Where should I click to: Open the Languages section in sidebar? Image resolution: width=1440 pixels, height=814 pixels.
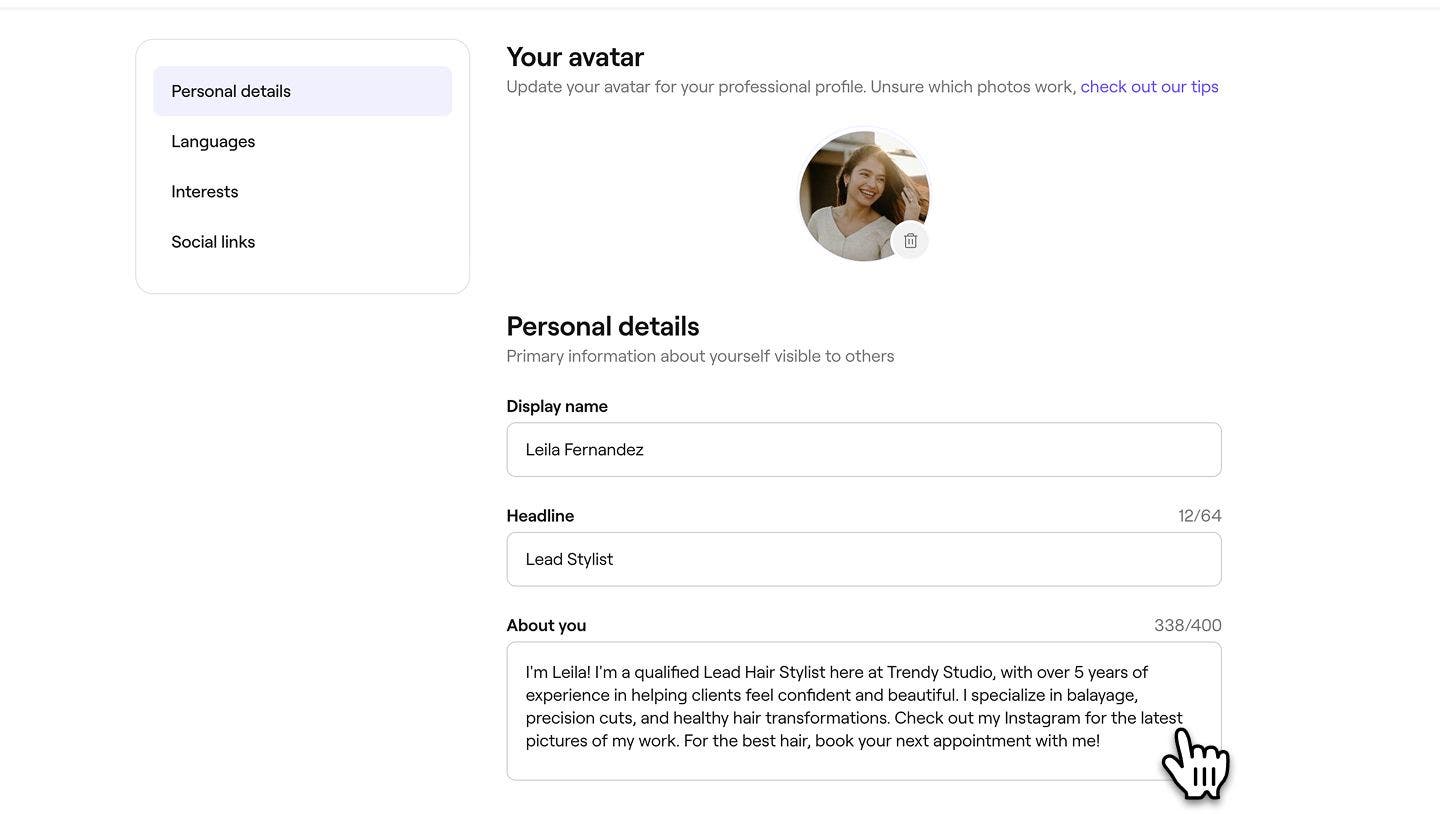click(213, 141)
